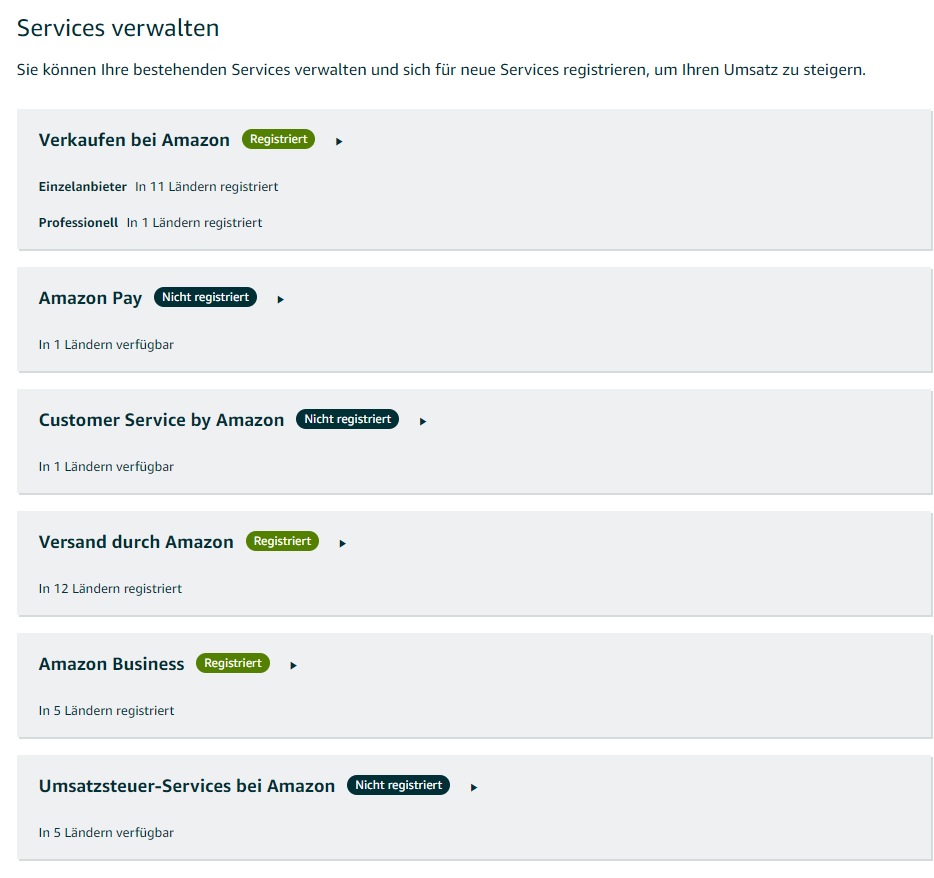This screenshot has width=934, height=878.
Task: Click the 'In 1 Ländern registriert' text
Action: click(x=194, y=222)
